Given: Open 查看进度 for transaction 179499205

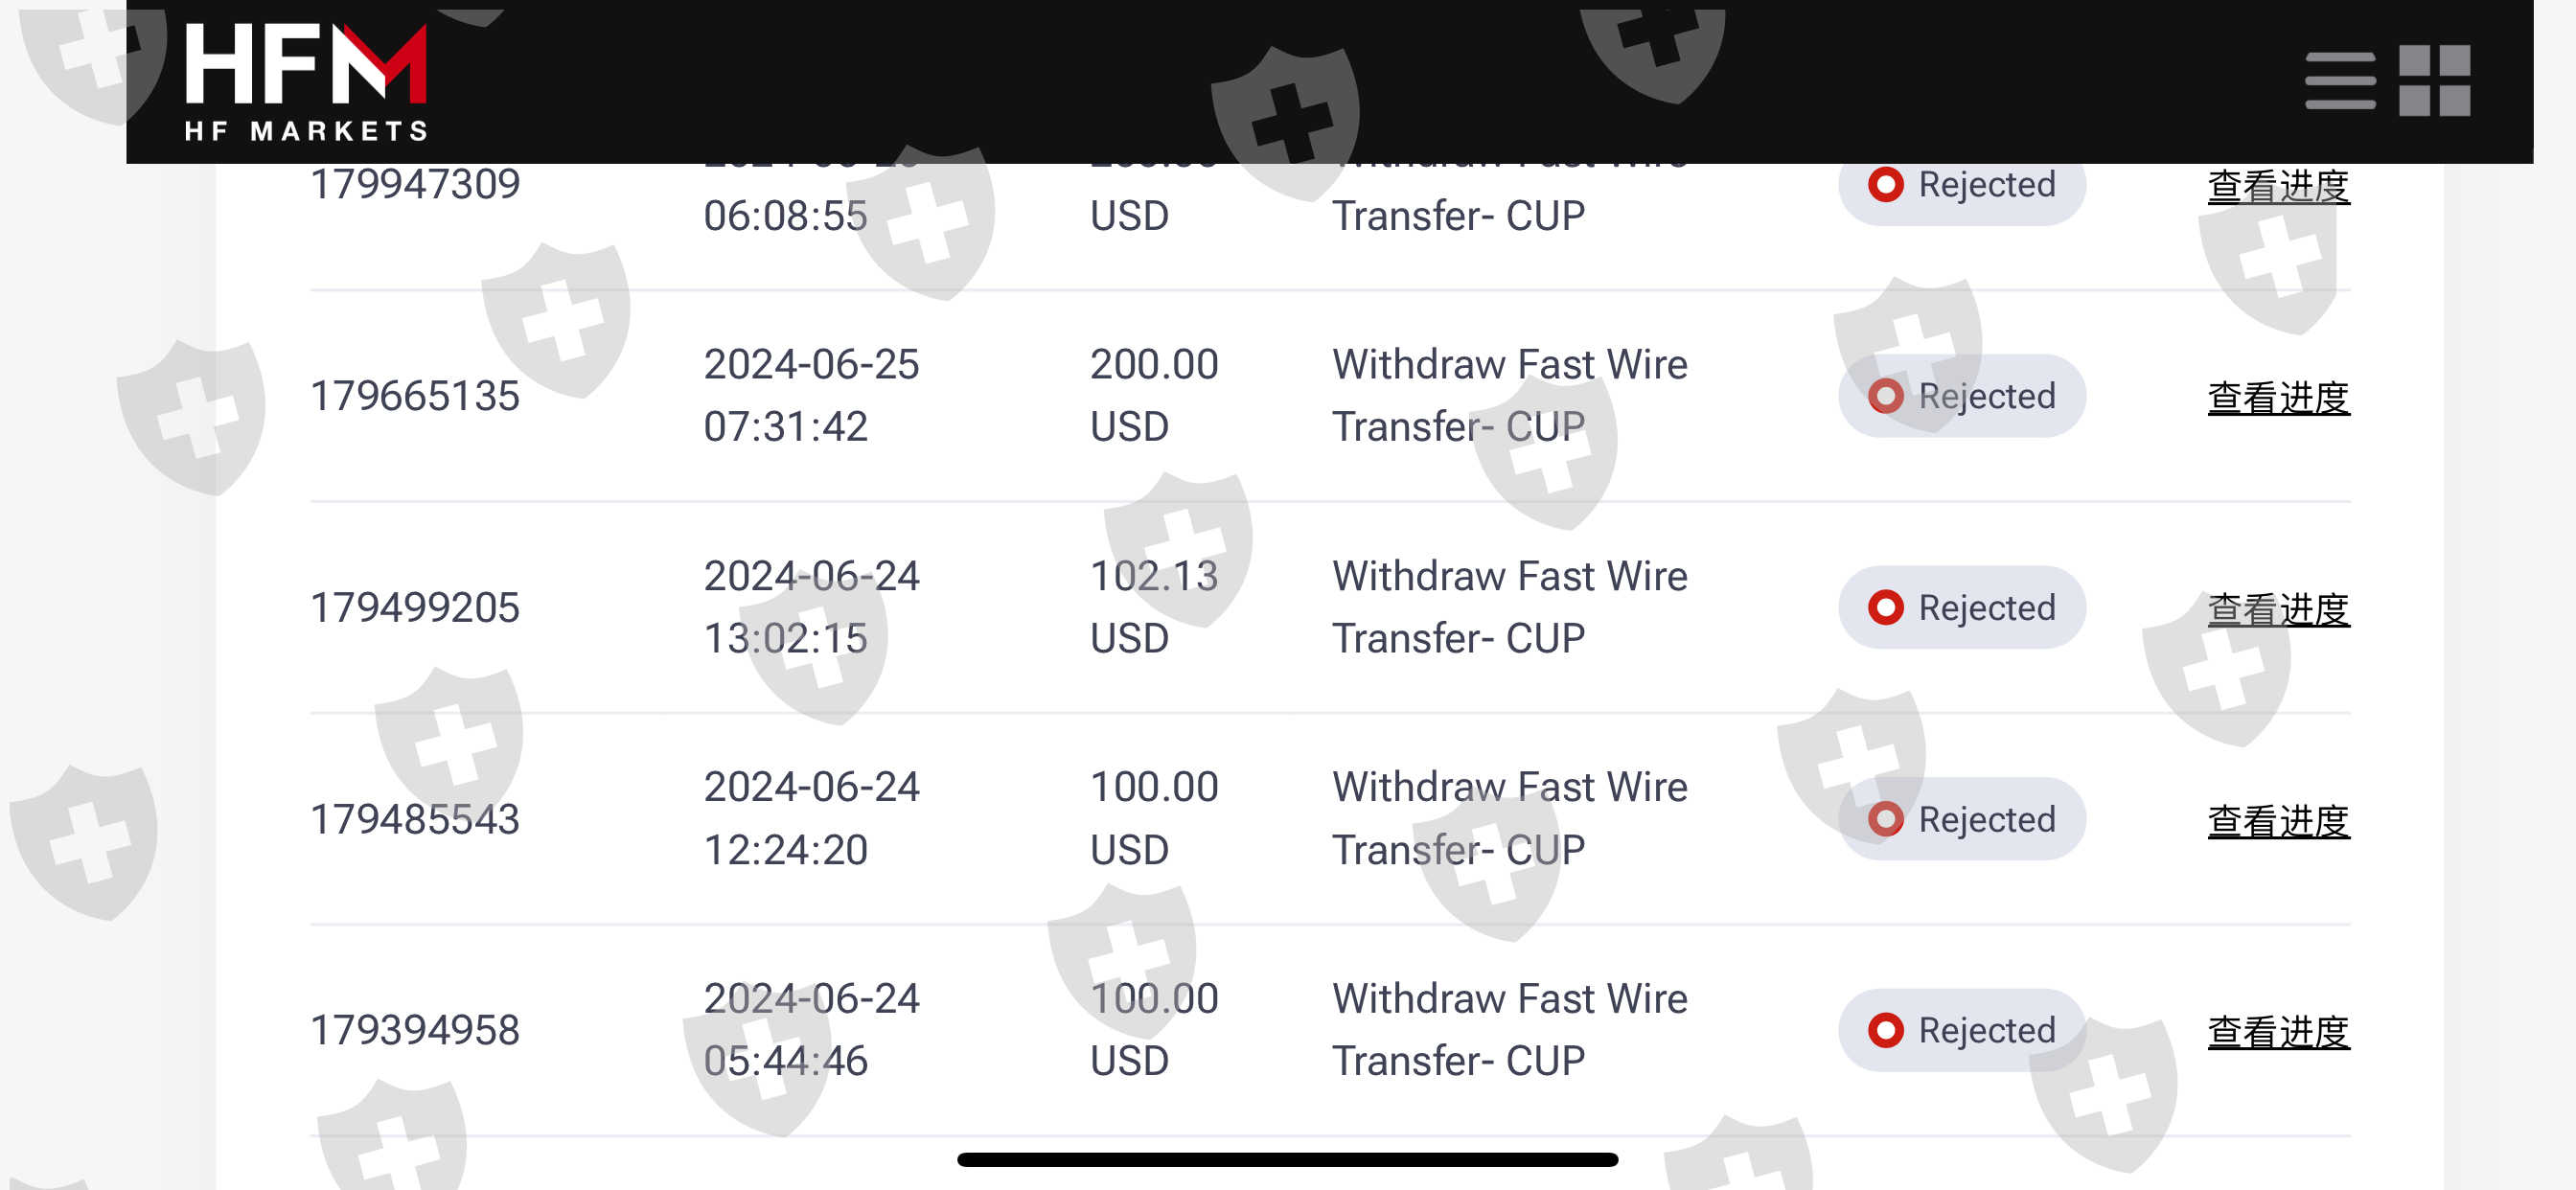Looking at the screenshot, I should [2278, 609].
